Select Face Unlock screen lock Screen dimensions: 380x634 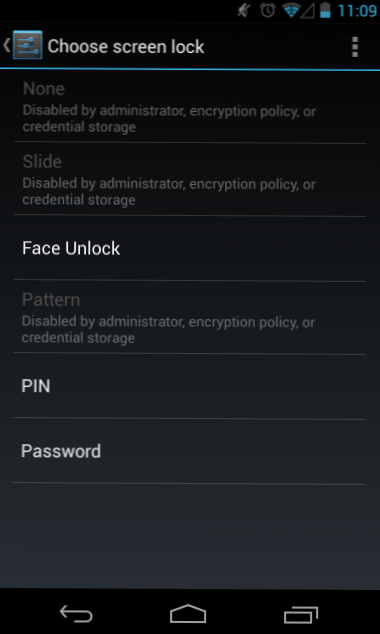[190, 248]
